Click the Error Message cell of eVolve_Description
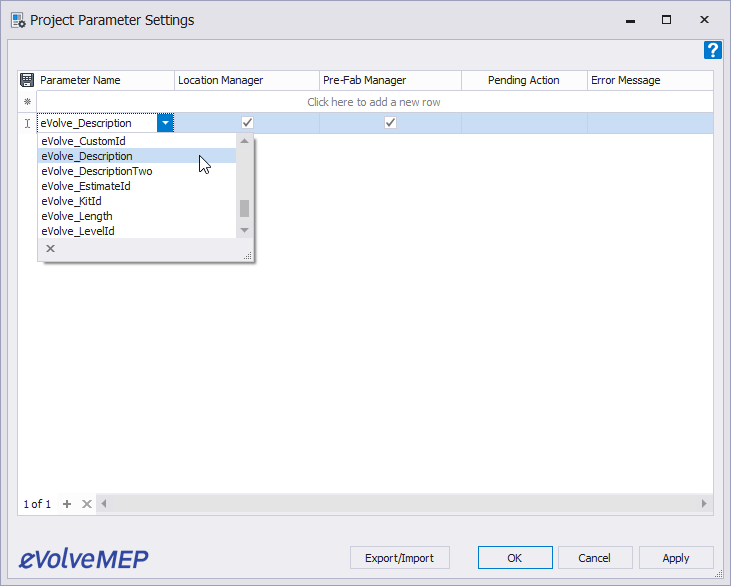 [650, 123]
